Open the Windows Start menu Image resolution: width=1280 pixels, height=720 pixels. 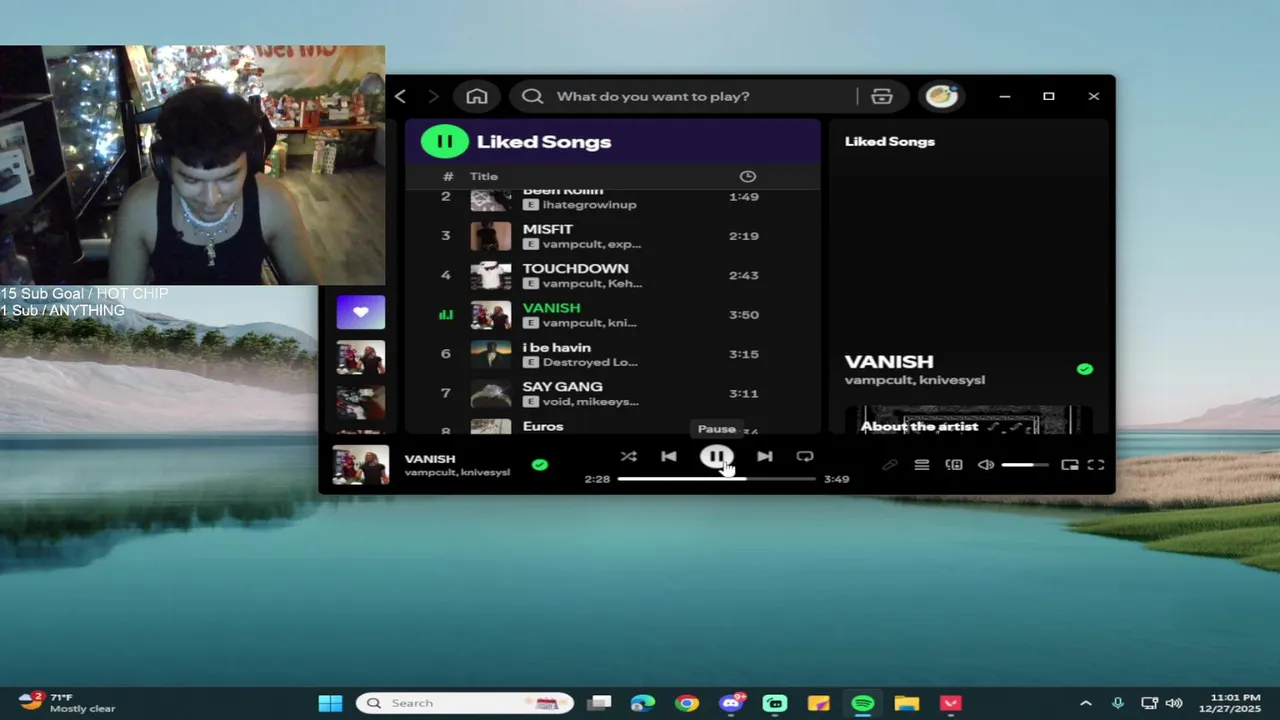point(330,703)
